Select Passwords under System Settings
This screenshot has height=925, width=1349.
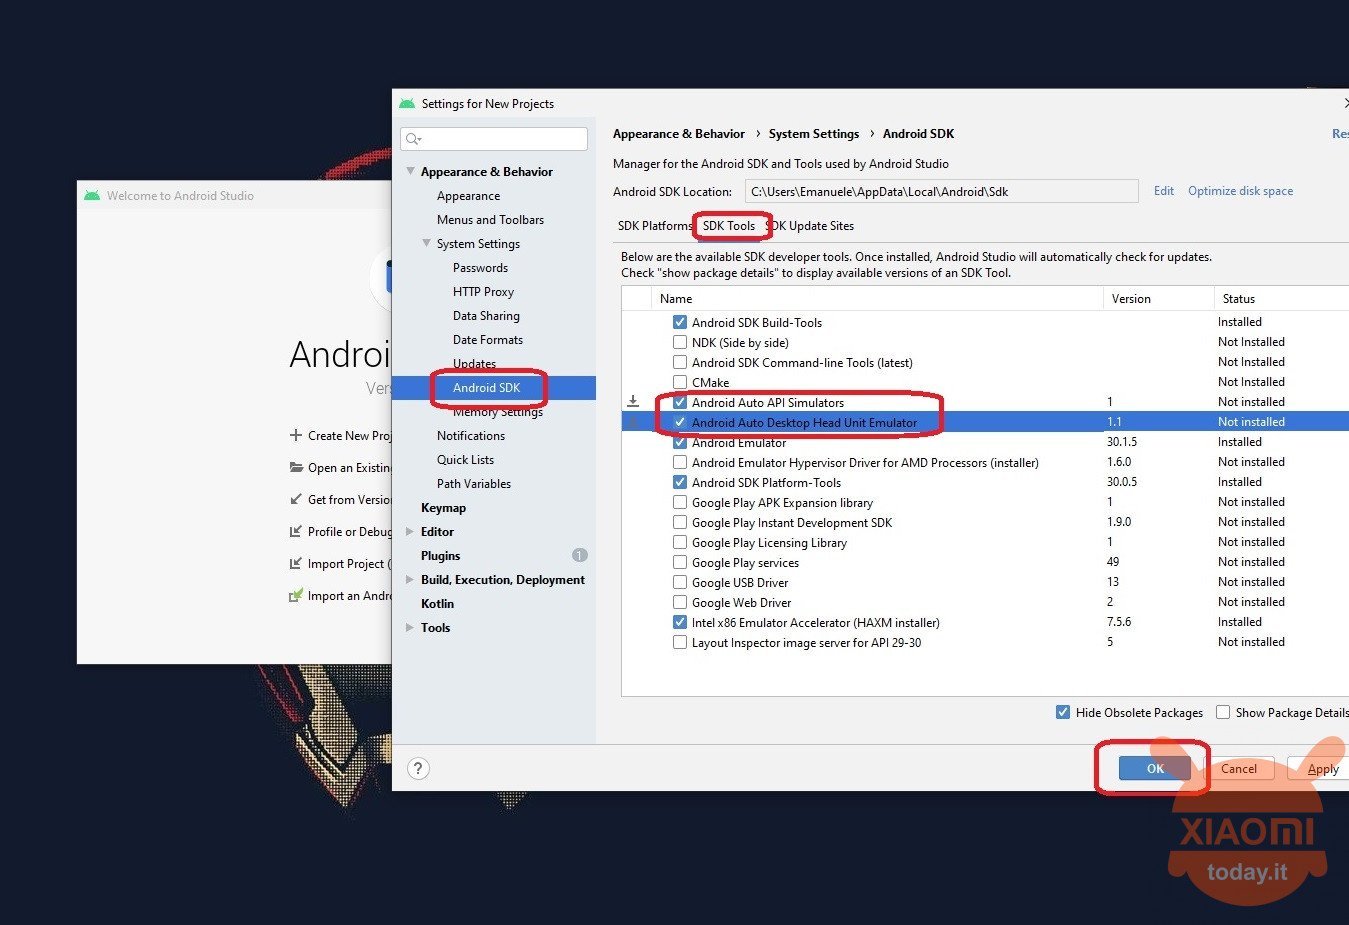pyautogui.click(x=480, y=267)
